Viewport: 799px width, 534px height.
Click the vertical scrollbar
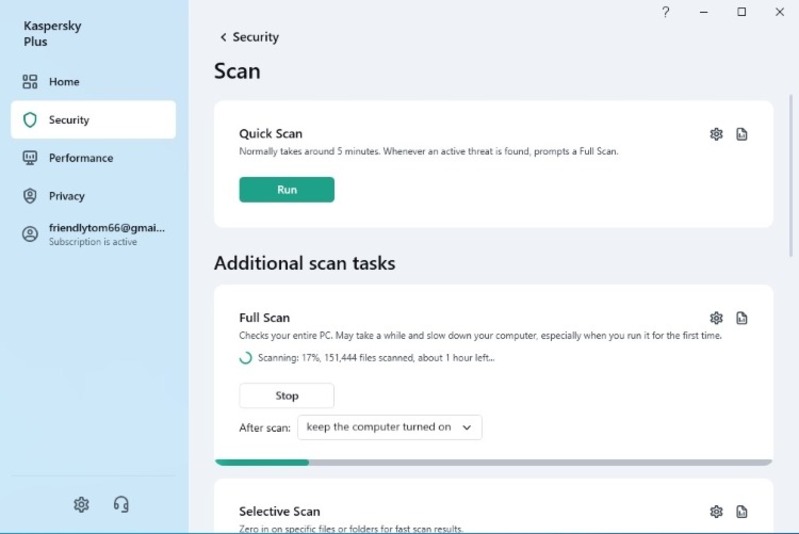click(x=791, y=176)
